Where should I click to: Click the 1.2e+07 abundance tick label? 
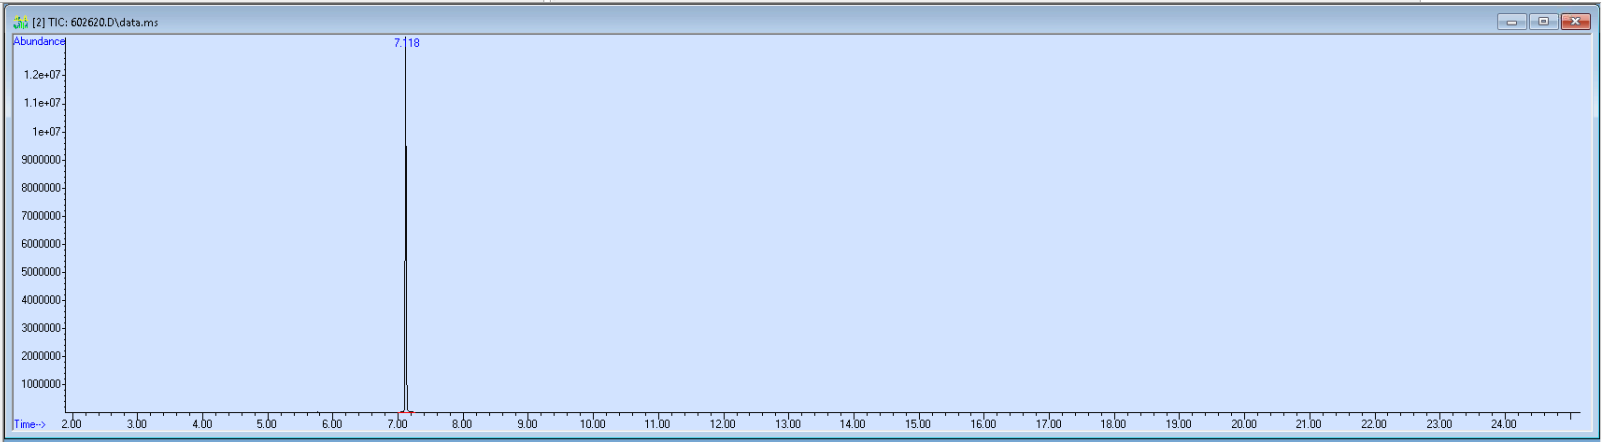(x=43, y=75)
